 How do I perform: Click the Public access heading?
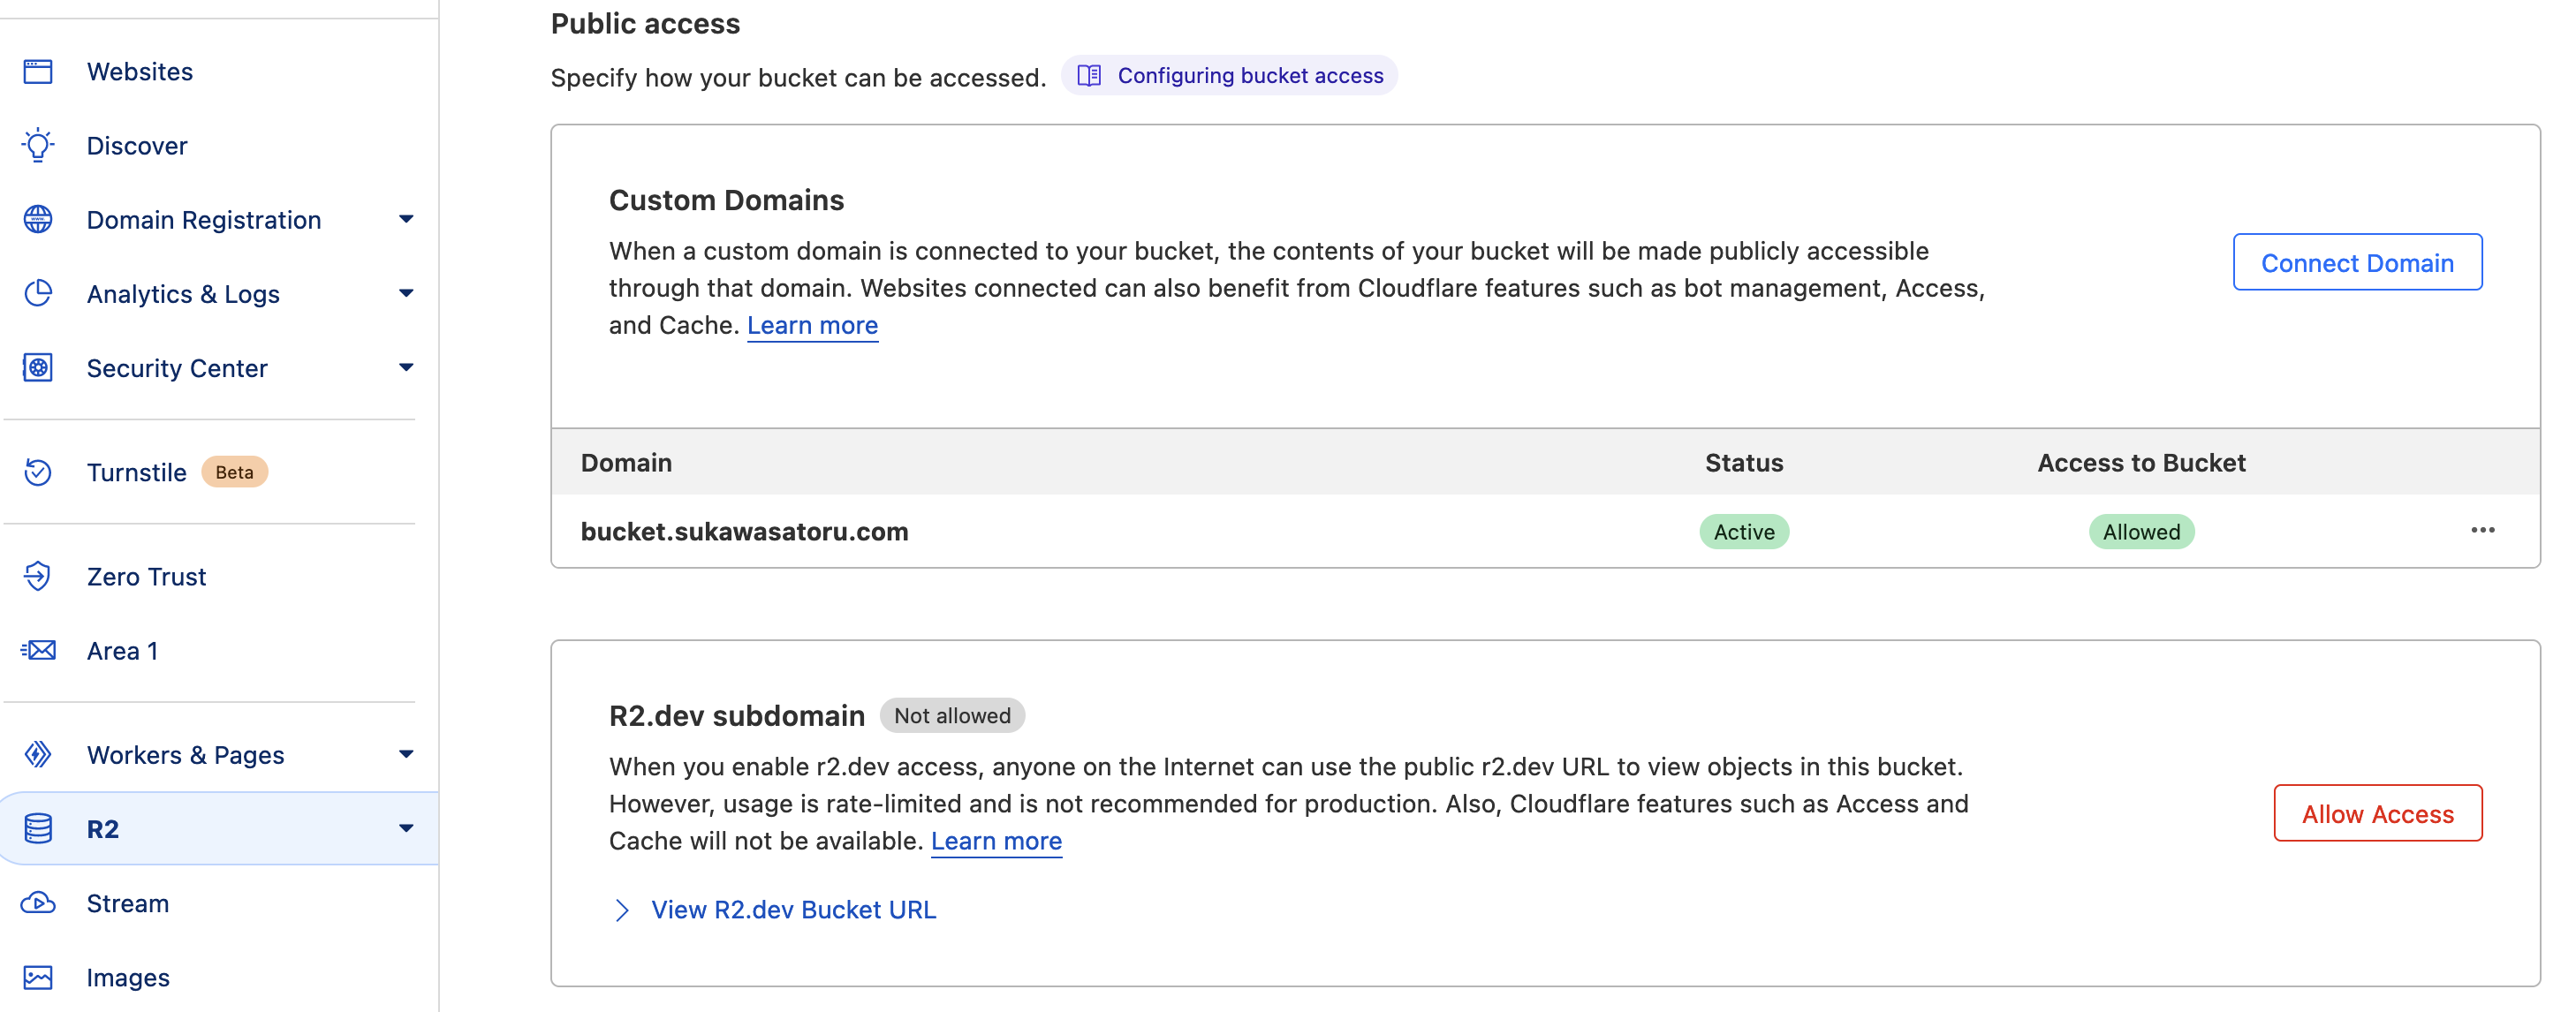click(645, 23)
